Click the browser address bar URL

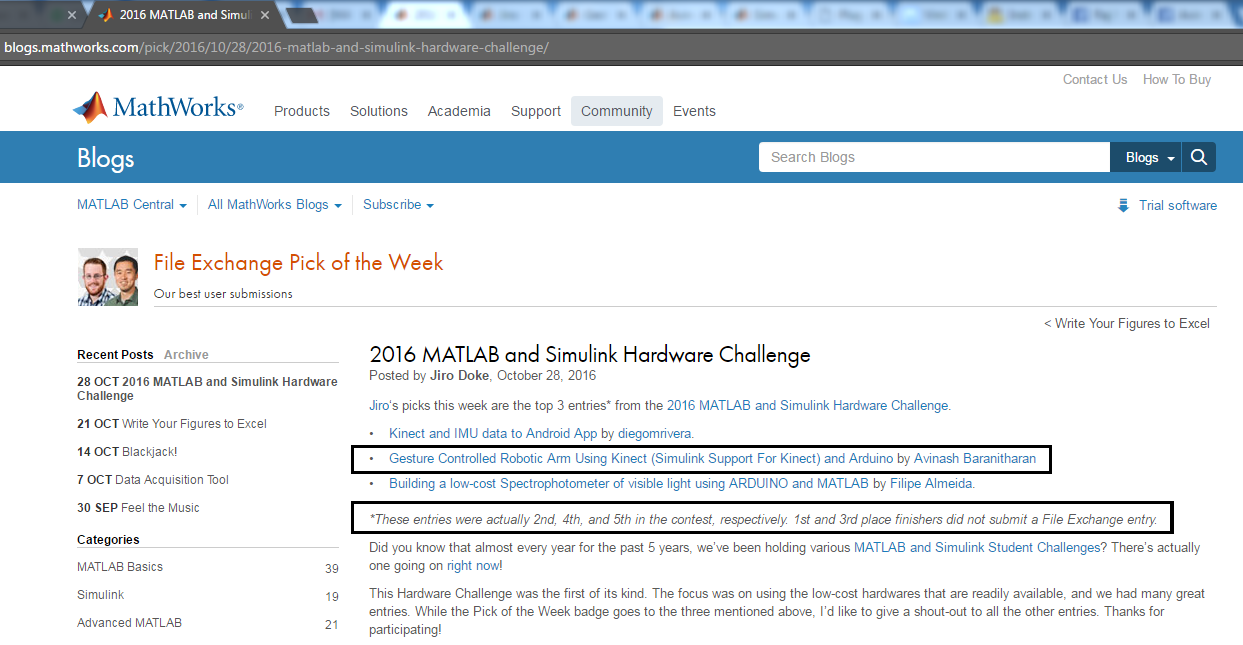pos(276,48)
